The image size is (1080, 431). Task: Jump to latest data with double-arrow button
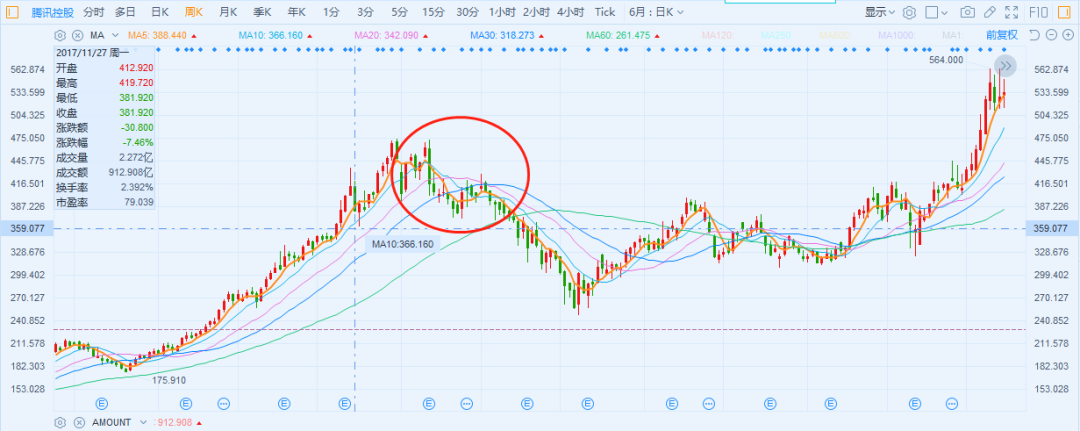(x=1006, y=66)
